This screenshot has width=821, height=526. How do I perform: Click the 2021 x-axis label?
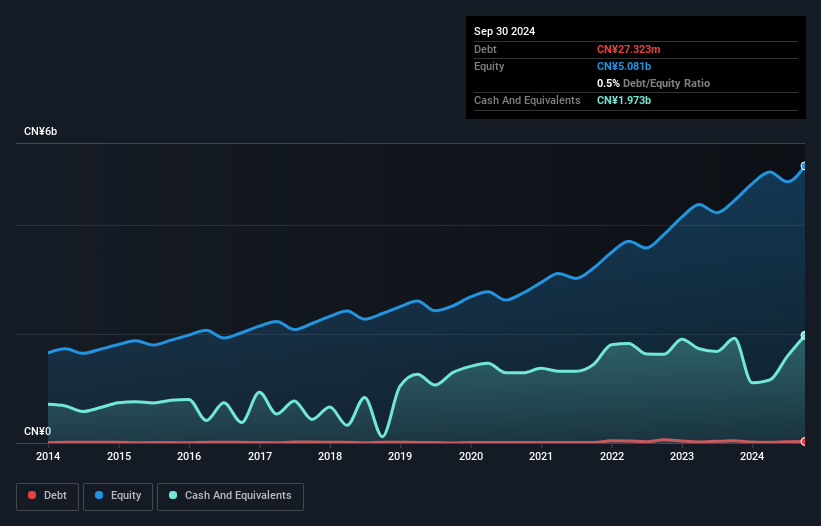pos(541,456)
